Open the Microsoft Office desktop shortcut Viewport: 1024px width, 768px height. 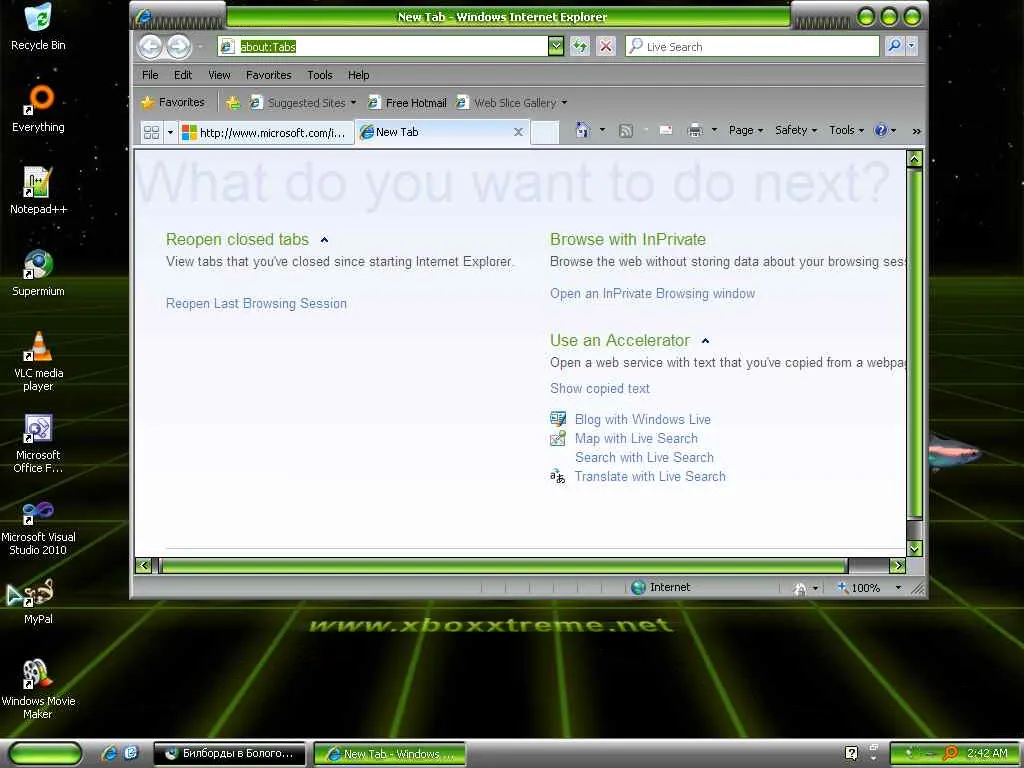[x=38, y=443]
